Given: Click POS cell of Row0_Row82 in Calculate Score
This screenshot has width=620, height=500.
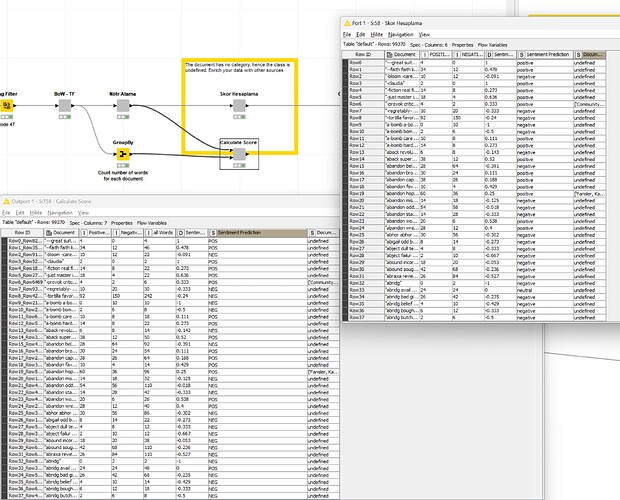Looking at the screenshot, I should (x=257, y=241).
